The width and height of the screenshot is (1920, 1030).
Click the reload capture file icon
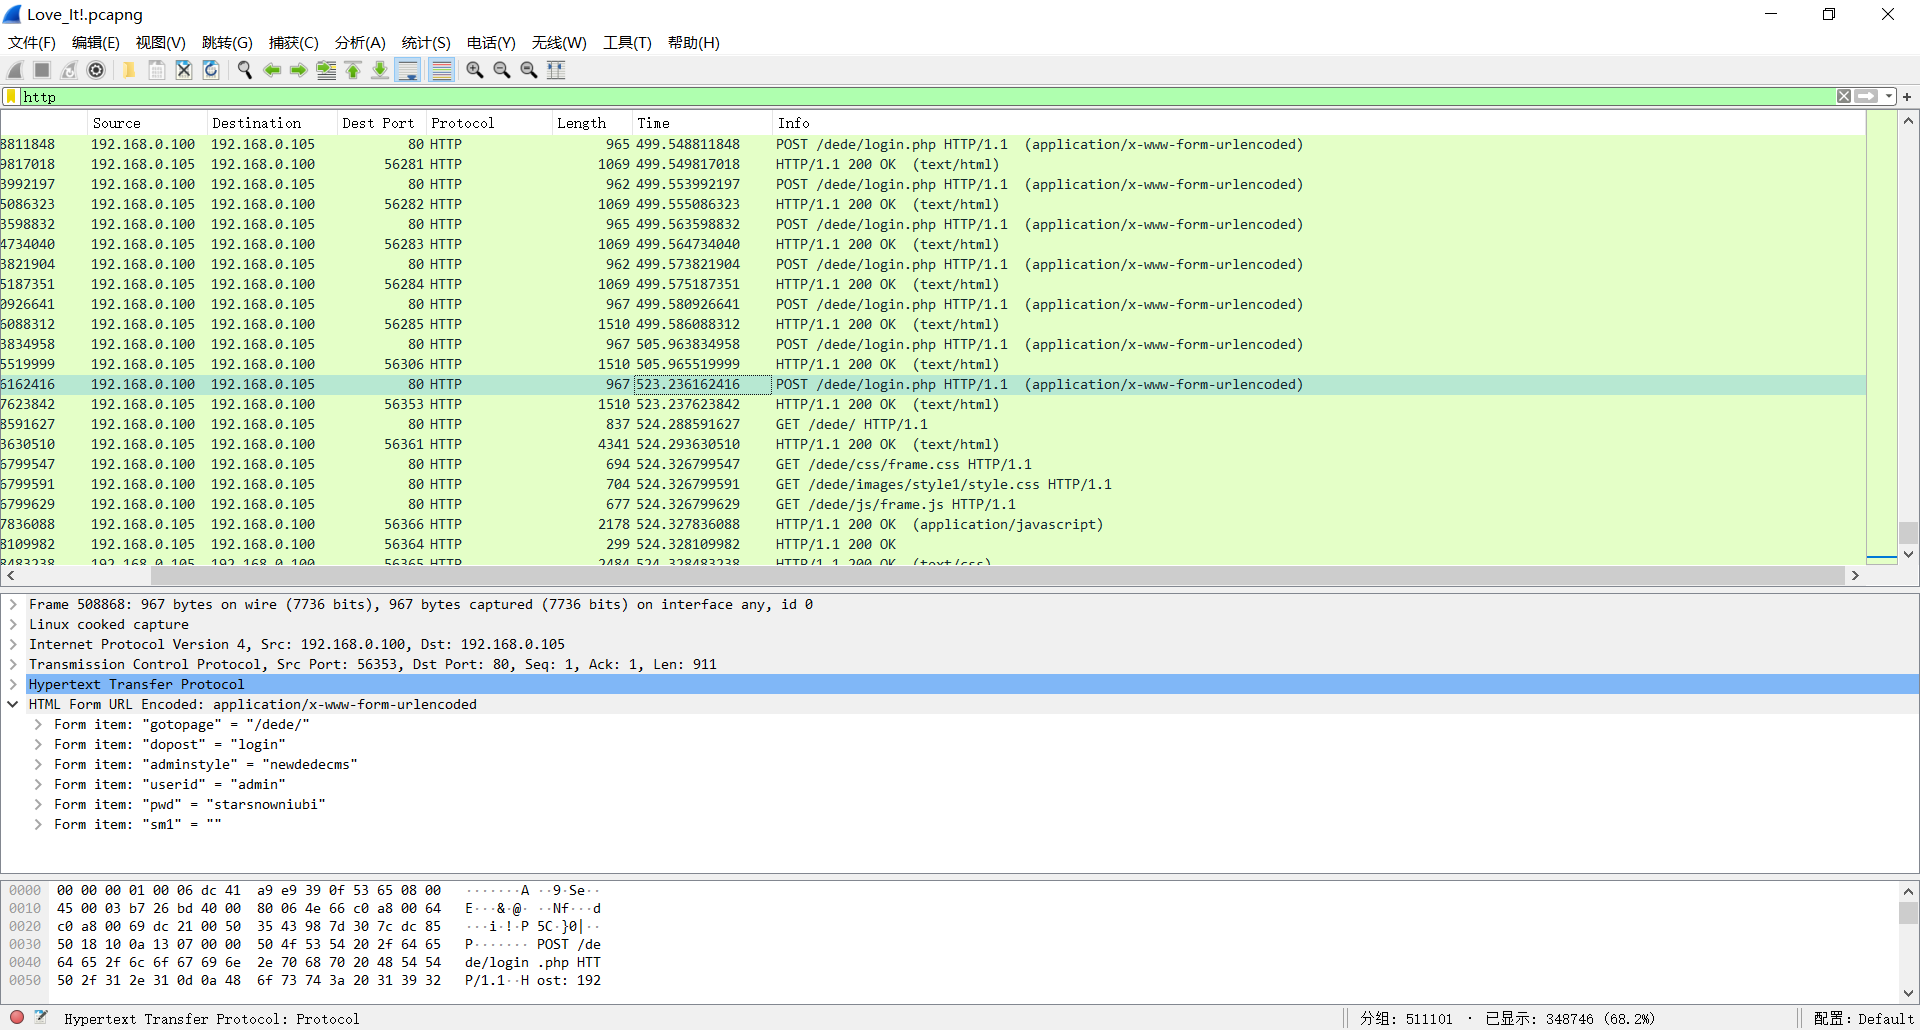211,70
